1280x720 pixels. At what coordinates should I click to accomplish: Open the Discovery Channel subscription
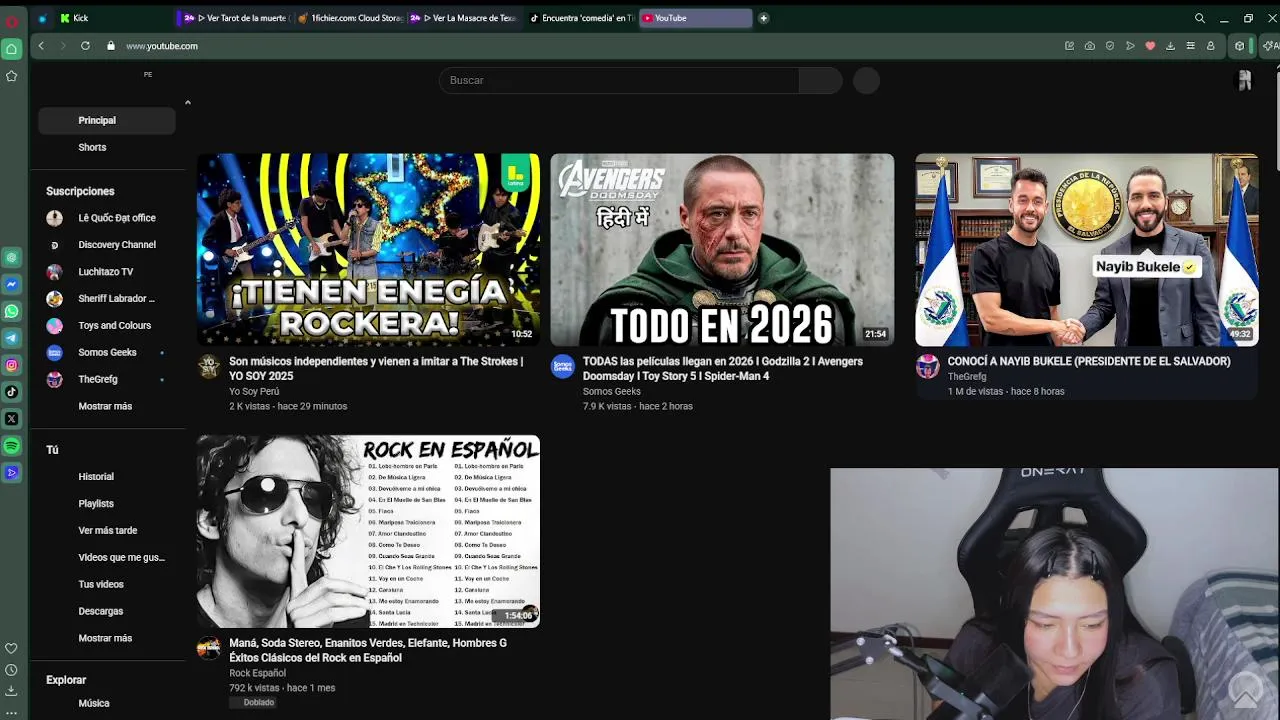[107, 245]
